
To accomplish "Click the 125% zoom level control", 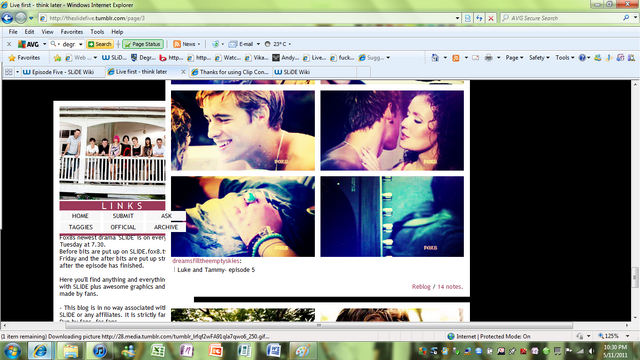I will (x=611, y=336).
